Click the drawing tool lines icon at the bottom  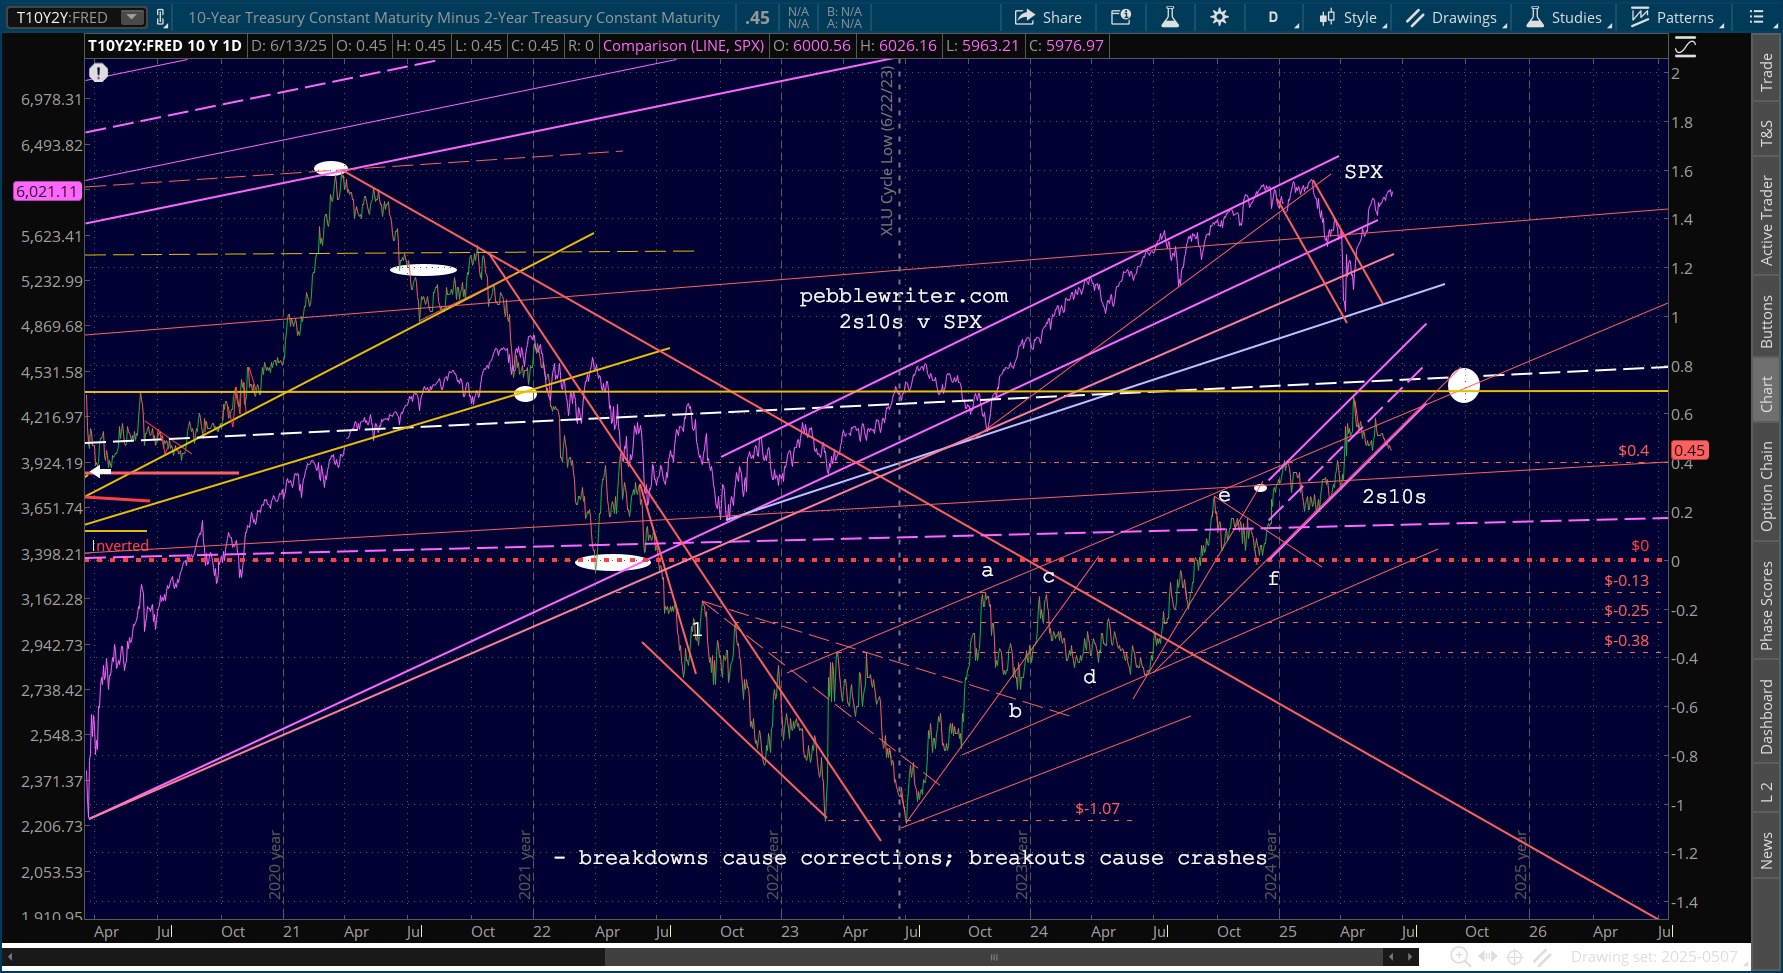(x=1545, y=957)
